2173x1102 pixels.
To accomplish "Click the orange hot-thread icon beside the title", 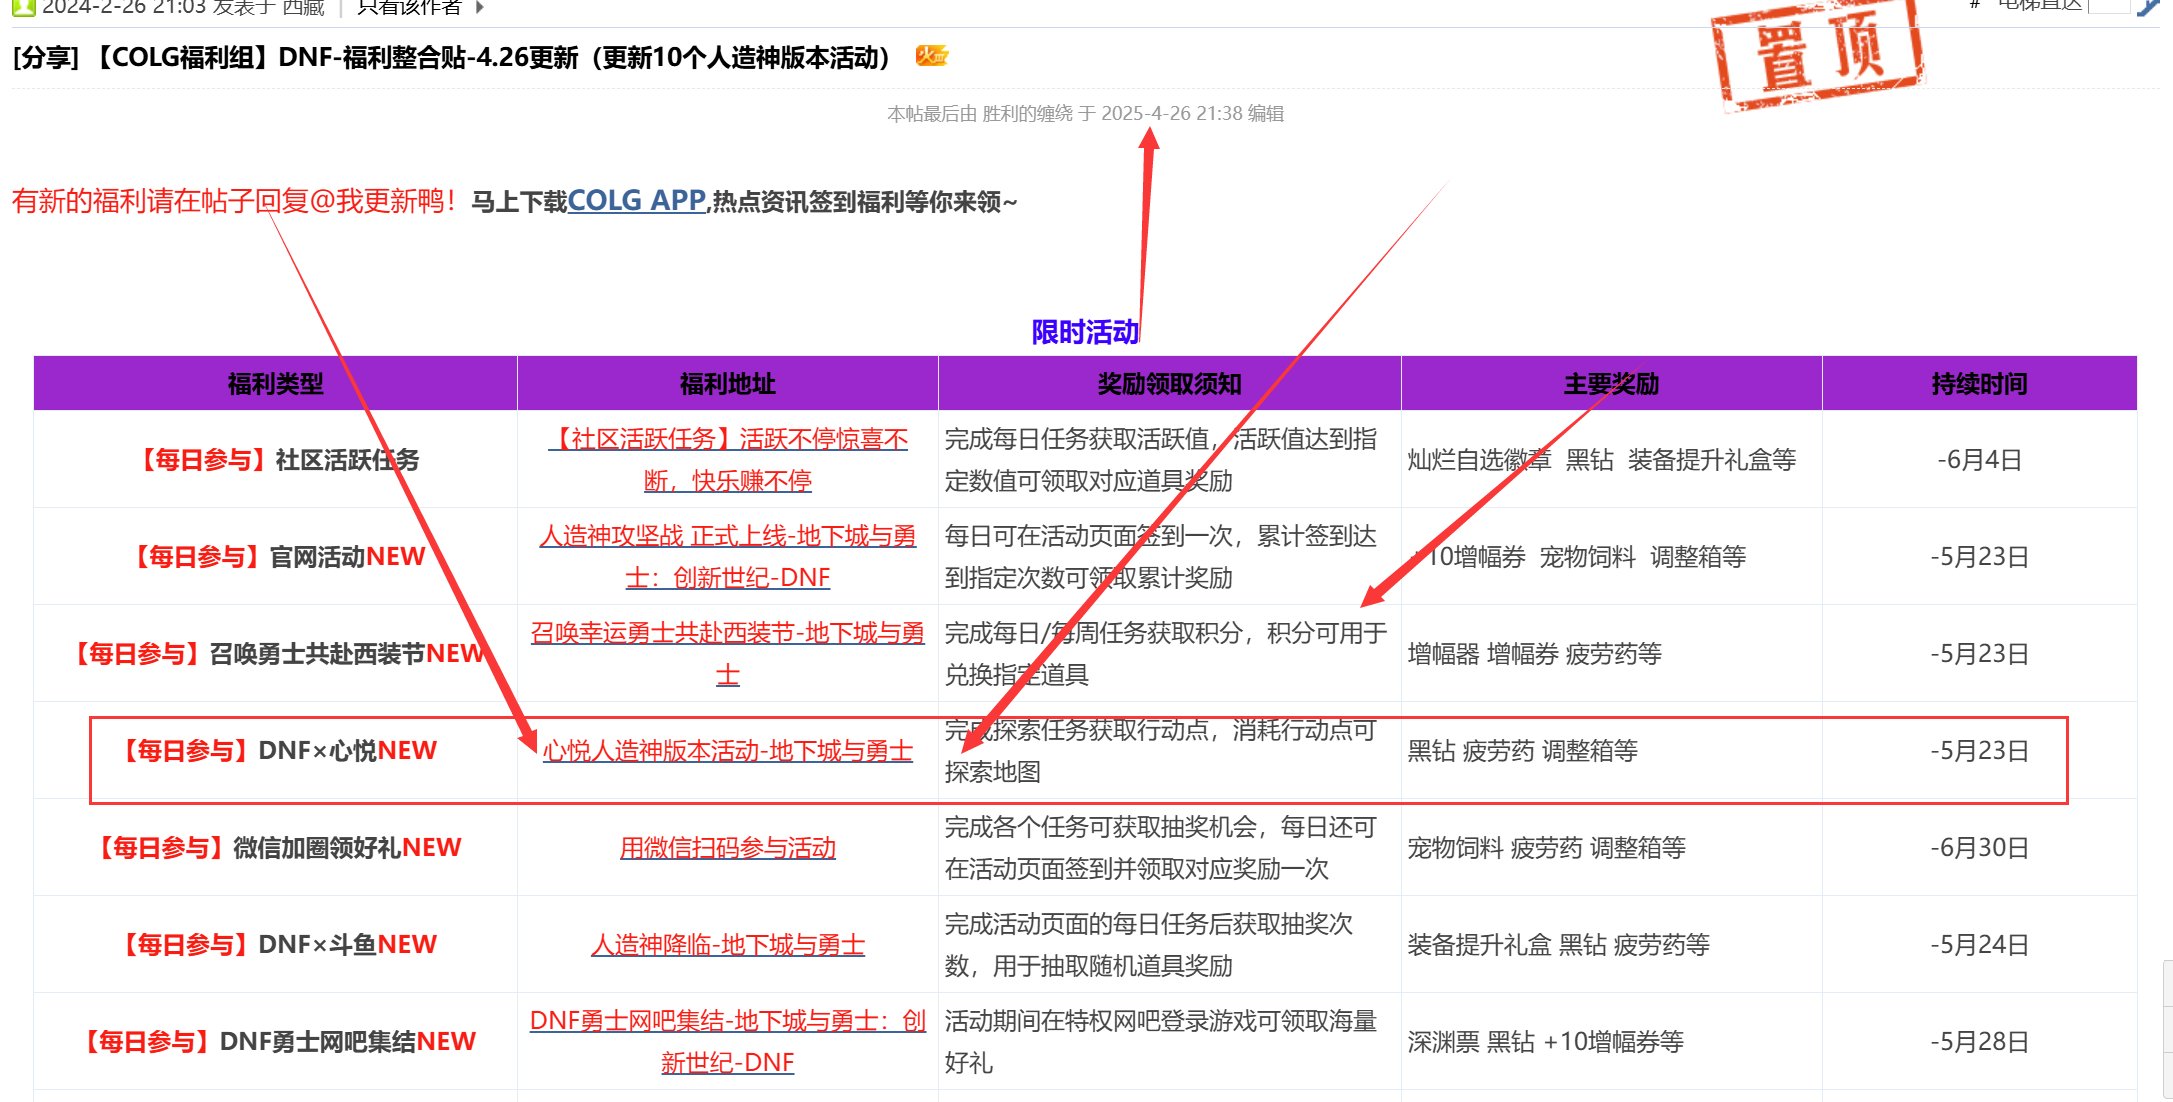I will [931, 56].
